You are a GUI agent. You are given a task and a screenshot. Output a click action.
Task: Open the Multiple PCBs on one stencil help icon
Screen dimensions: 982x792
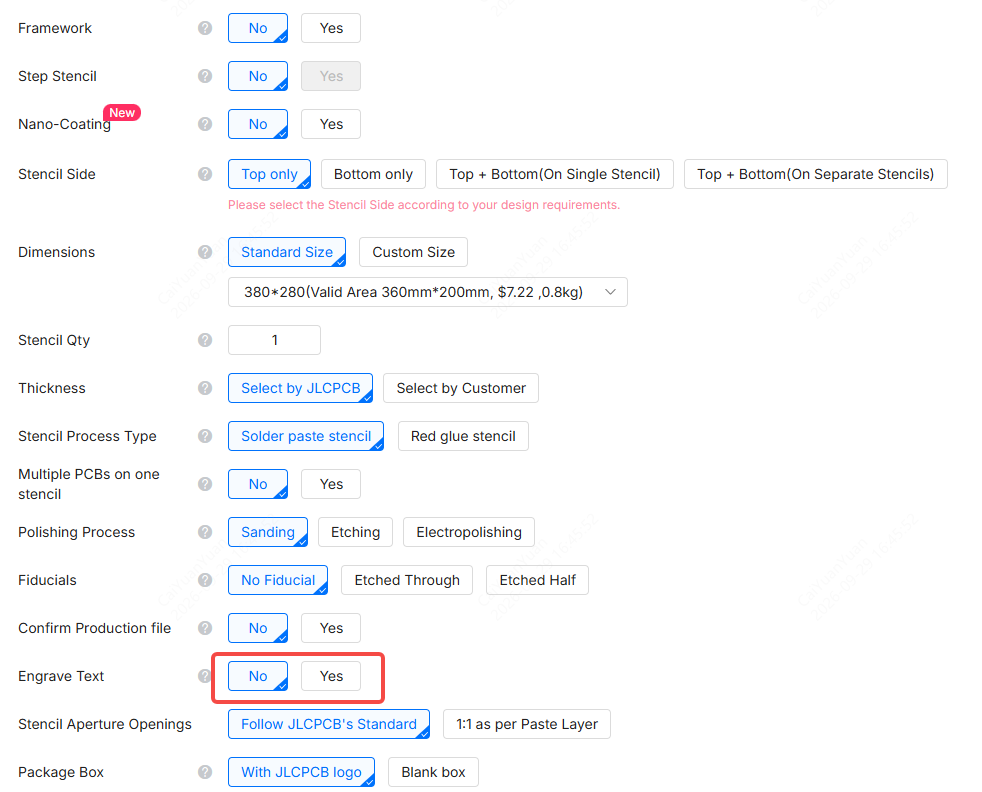point(205,484)
